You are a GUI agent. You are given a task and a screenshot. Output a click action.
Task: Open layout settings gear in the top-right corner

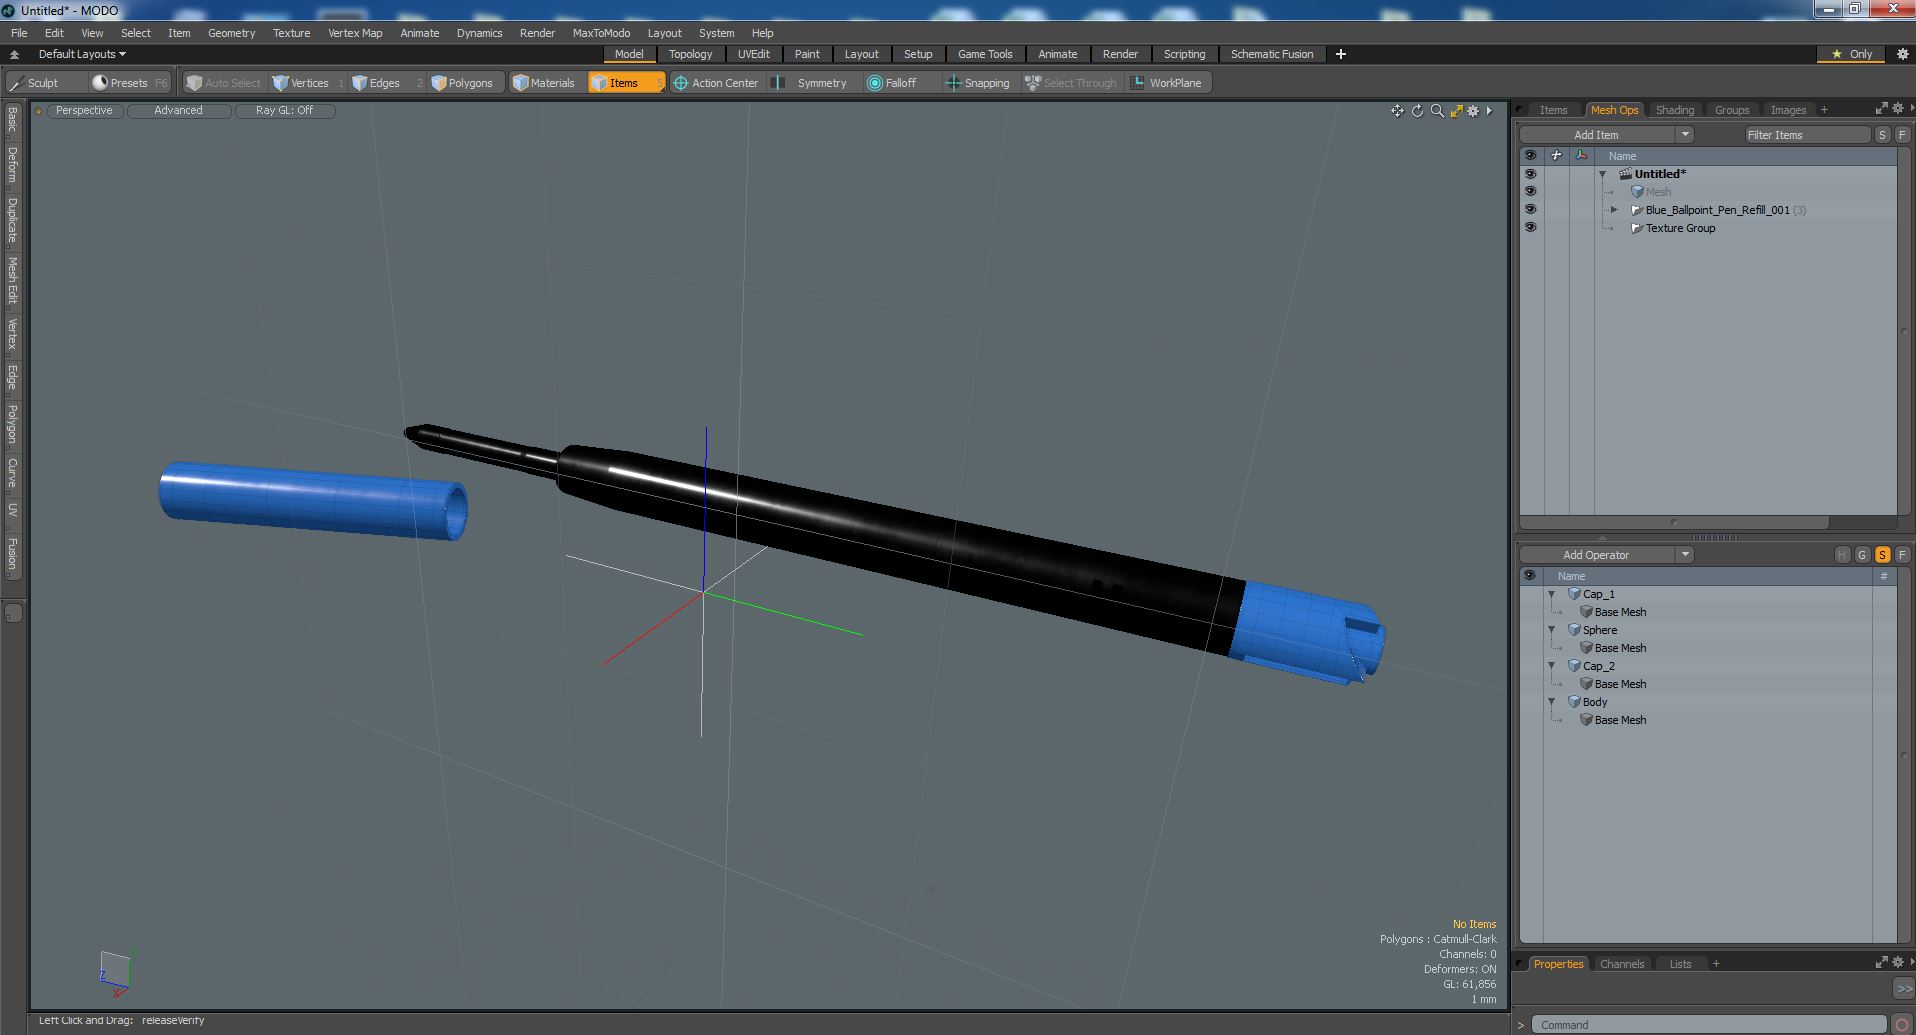pos(1902,54)
